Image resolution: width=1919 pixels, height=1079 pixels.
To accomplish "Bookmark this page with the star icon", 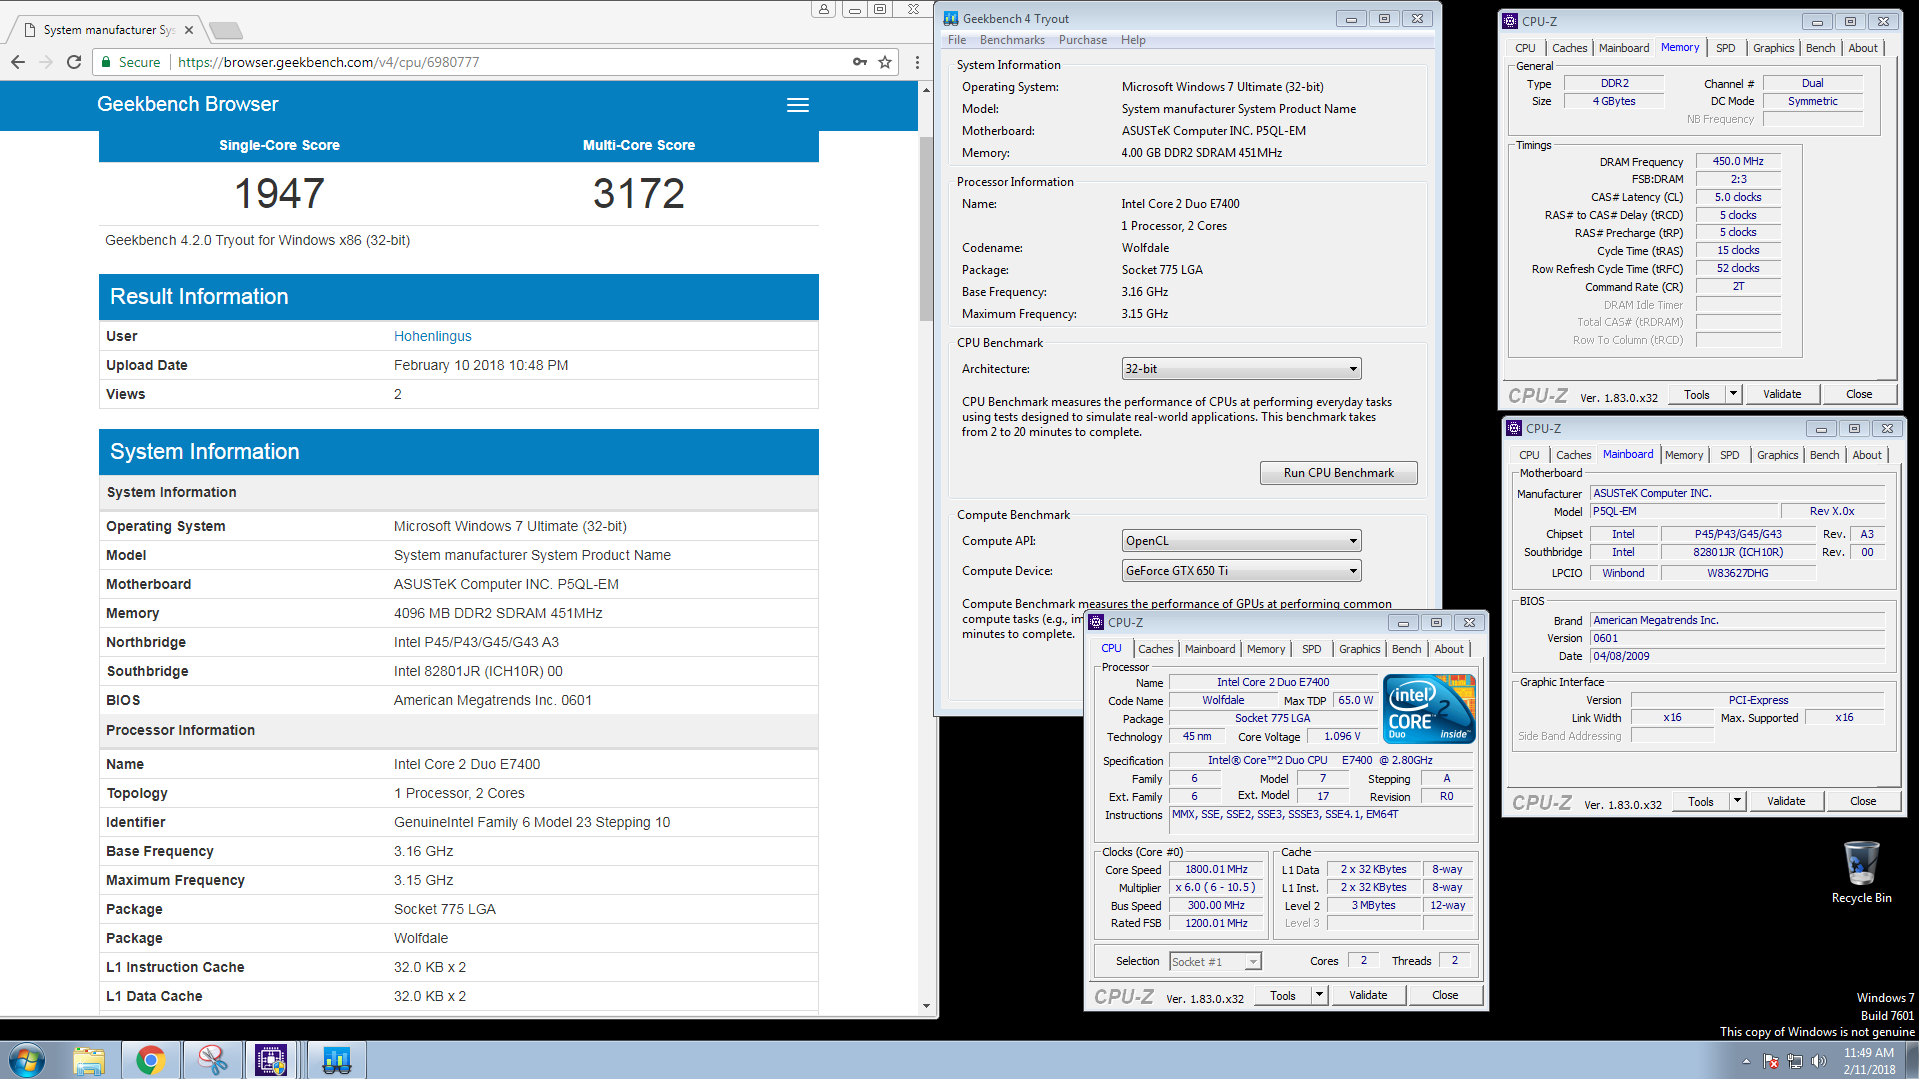I will click(885, 62).
